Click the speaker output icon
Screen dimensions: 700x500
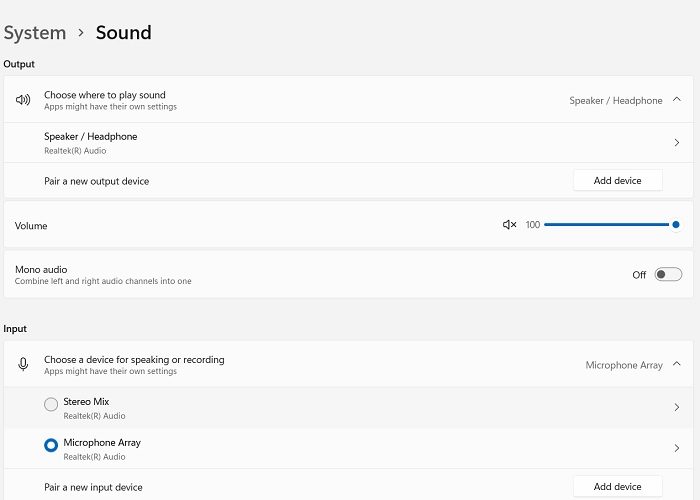click(23, 100)
